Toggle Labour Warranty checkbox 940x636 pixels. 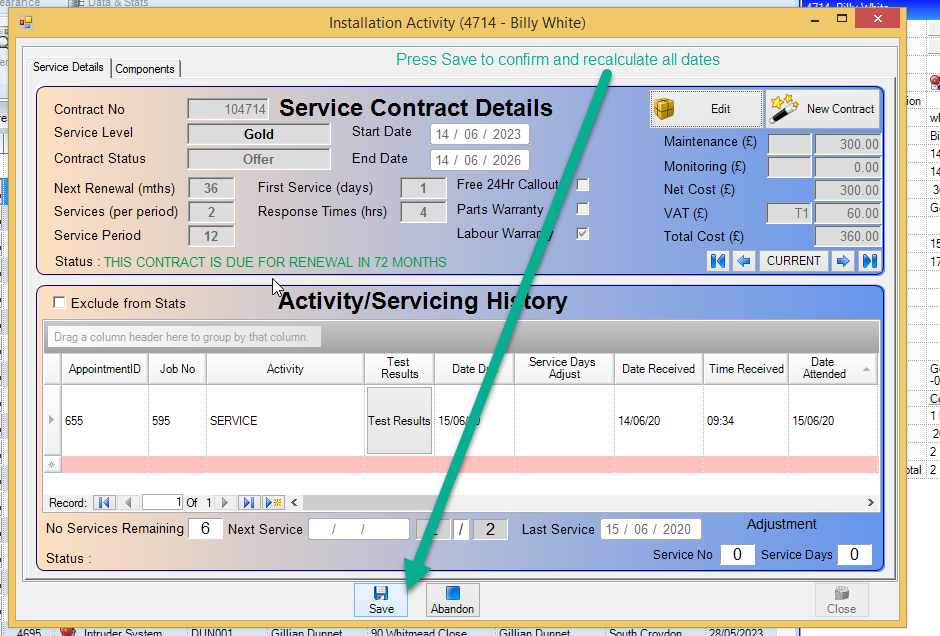click(582, 233)
